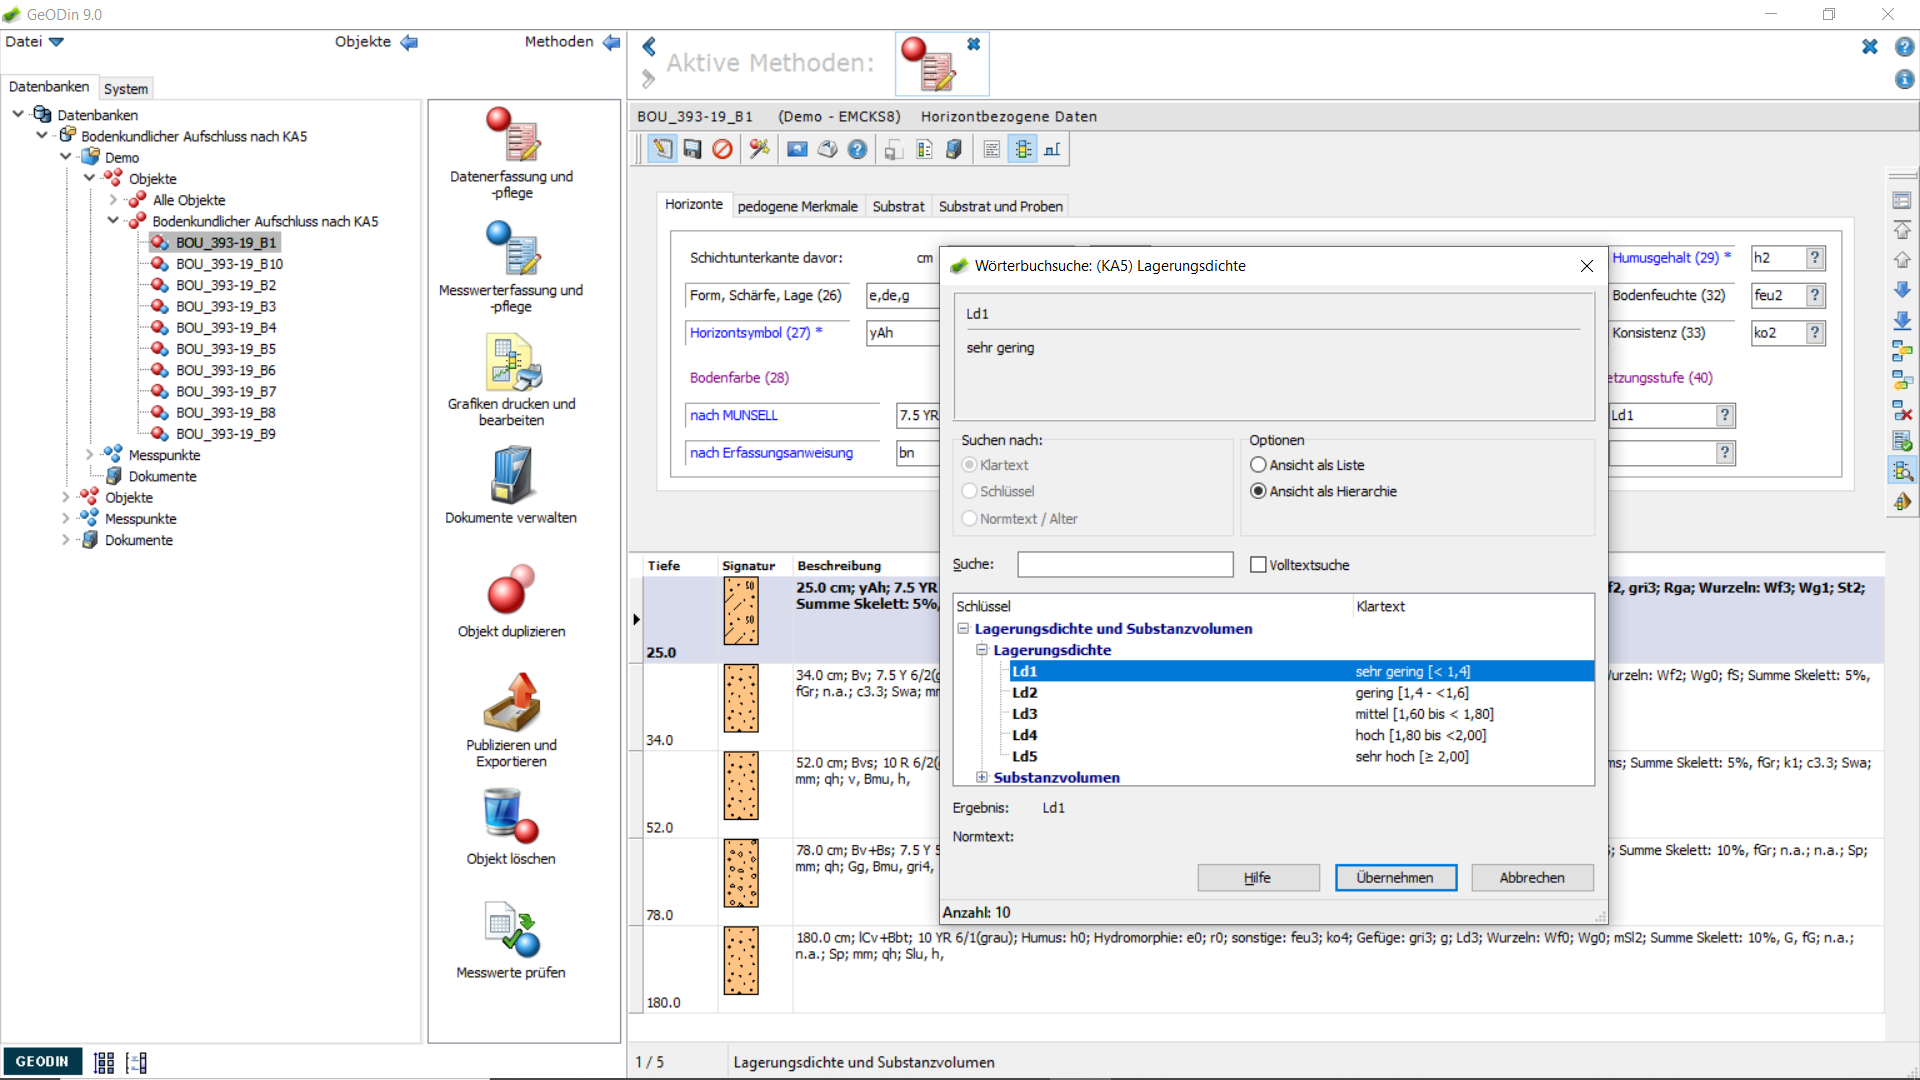Click the blue file box toolbar icon
Image resolution: width=1920 pixels, height=1080 pixels.
tap(954, 149)
